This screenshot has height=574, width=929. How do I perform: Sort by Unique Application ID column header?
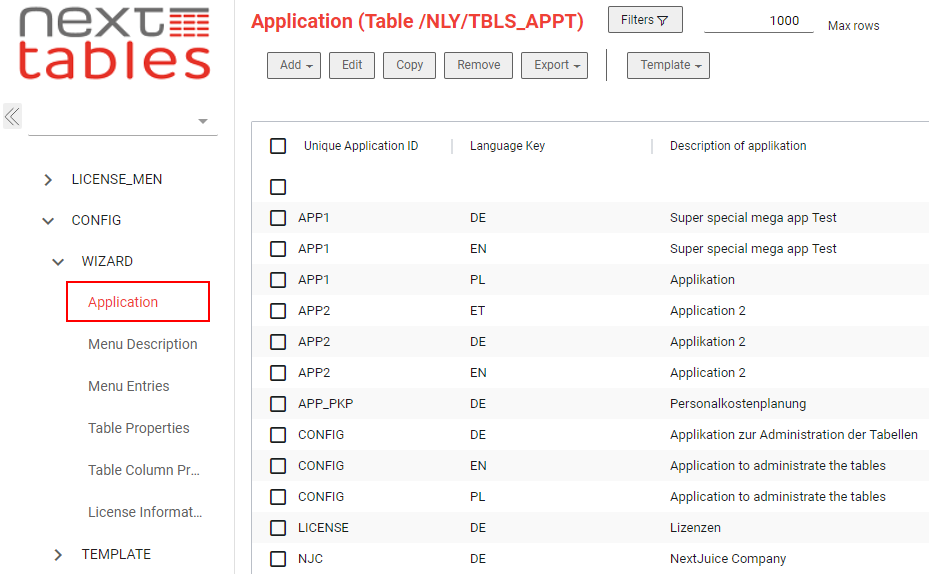[x=361, y=146]
